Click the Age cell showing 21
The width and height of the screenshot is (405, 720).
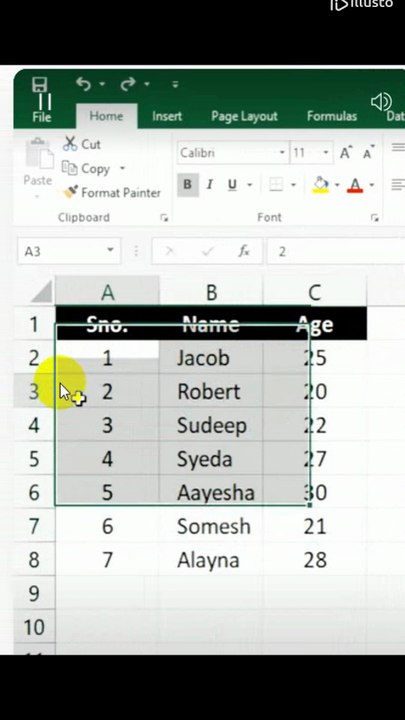[x=315, y=526]
